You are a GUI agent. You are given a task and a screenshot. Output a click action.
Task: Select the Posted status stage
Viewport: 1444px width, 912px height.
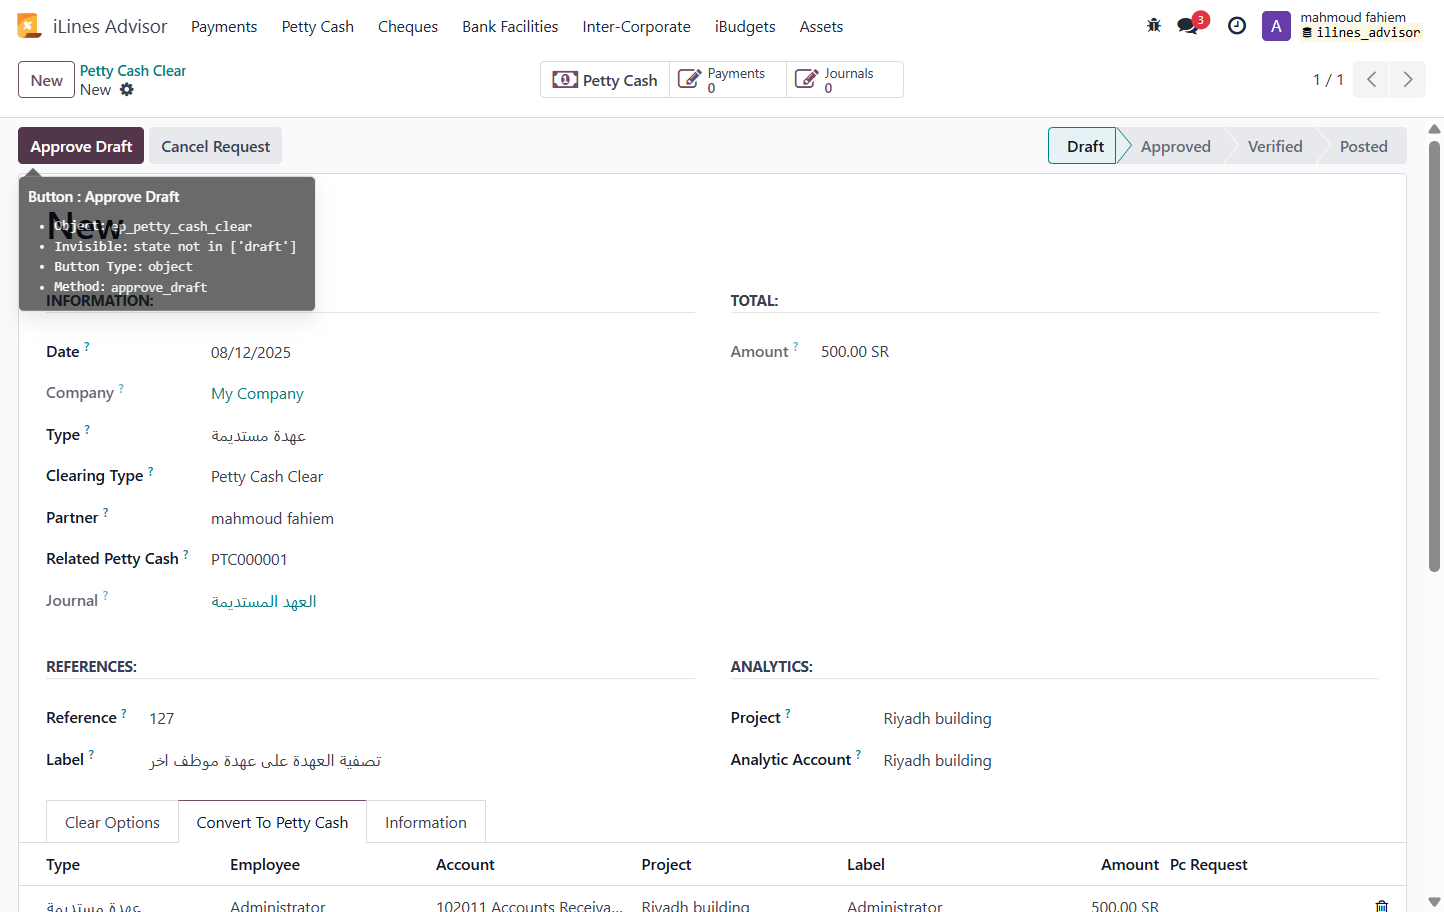pyautogui.click(x=1363, y=146)
